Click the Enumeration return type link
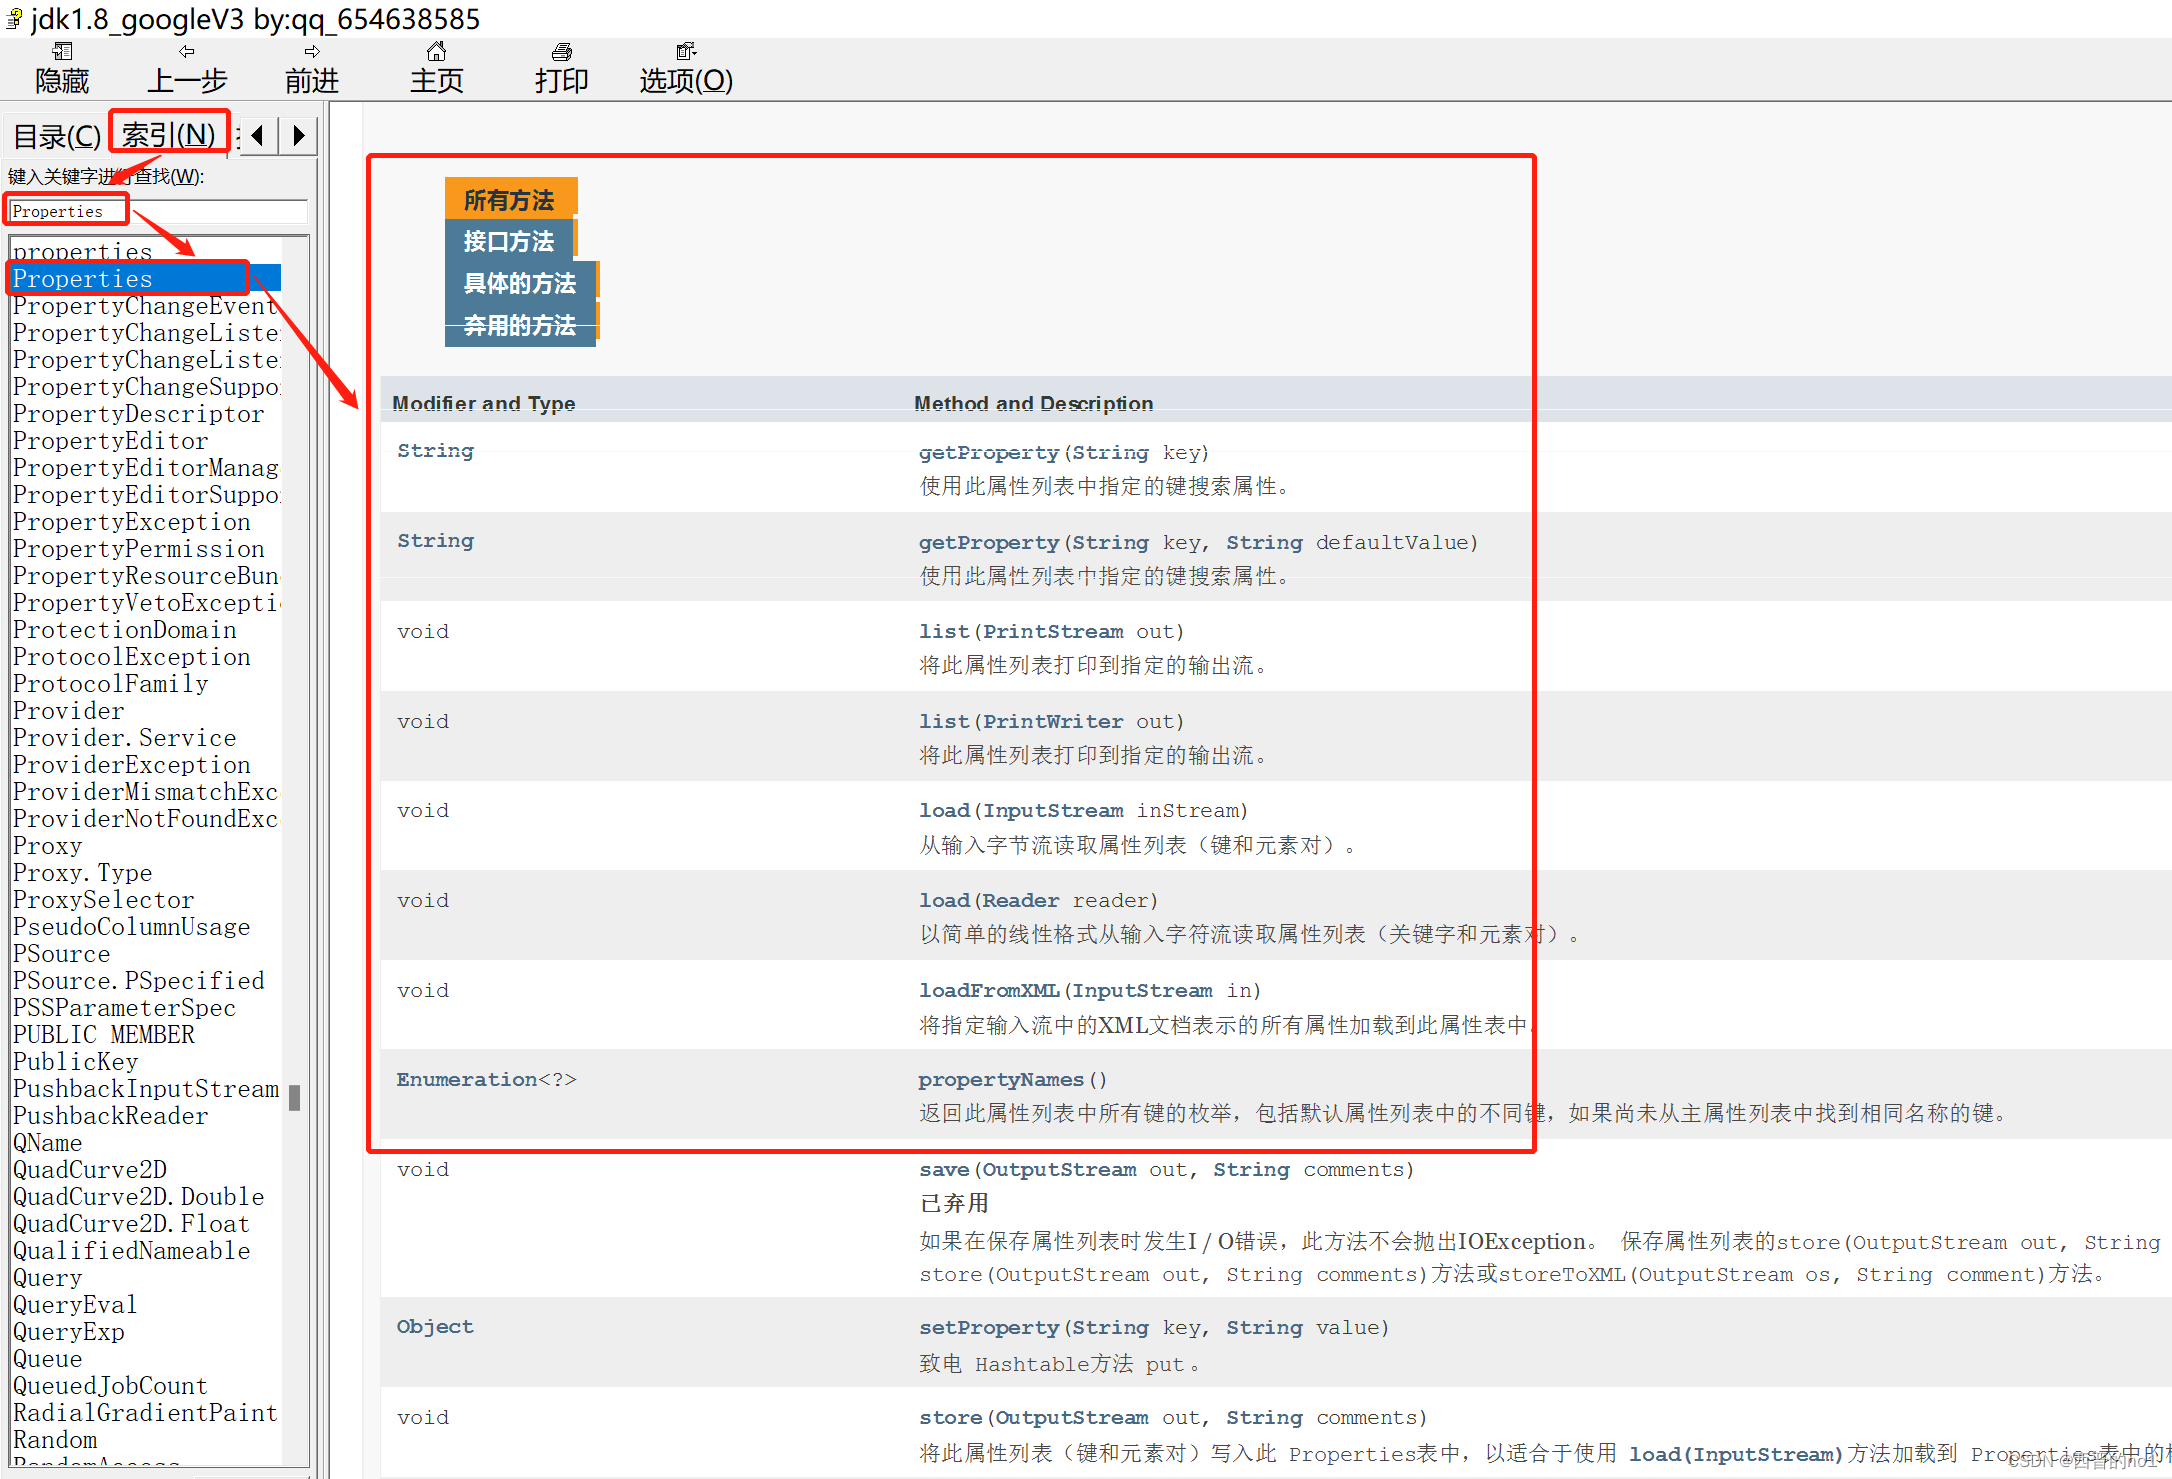 pyautogui.click(x=467, y=1080)
